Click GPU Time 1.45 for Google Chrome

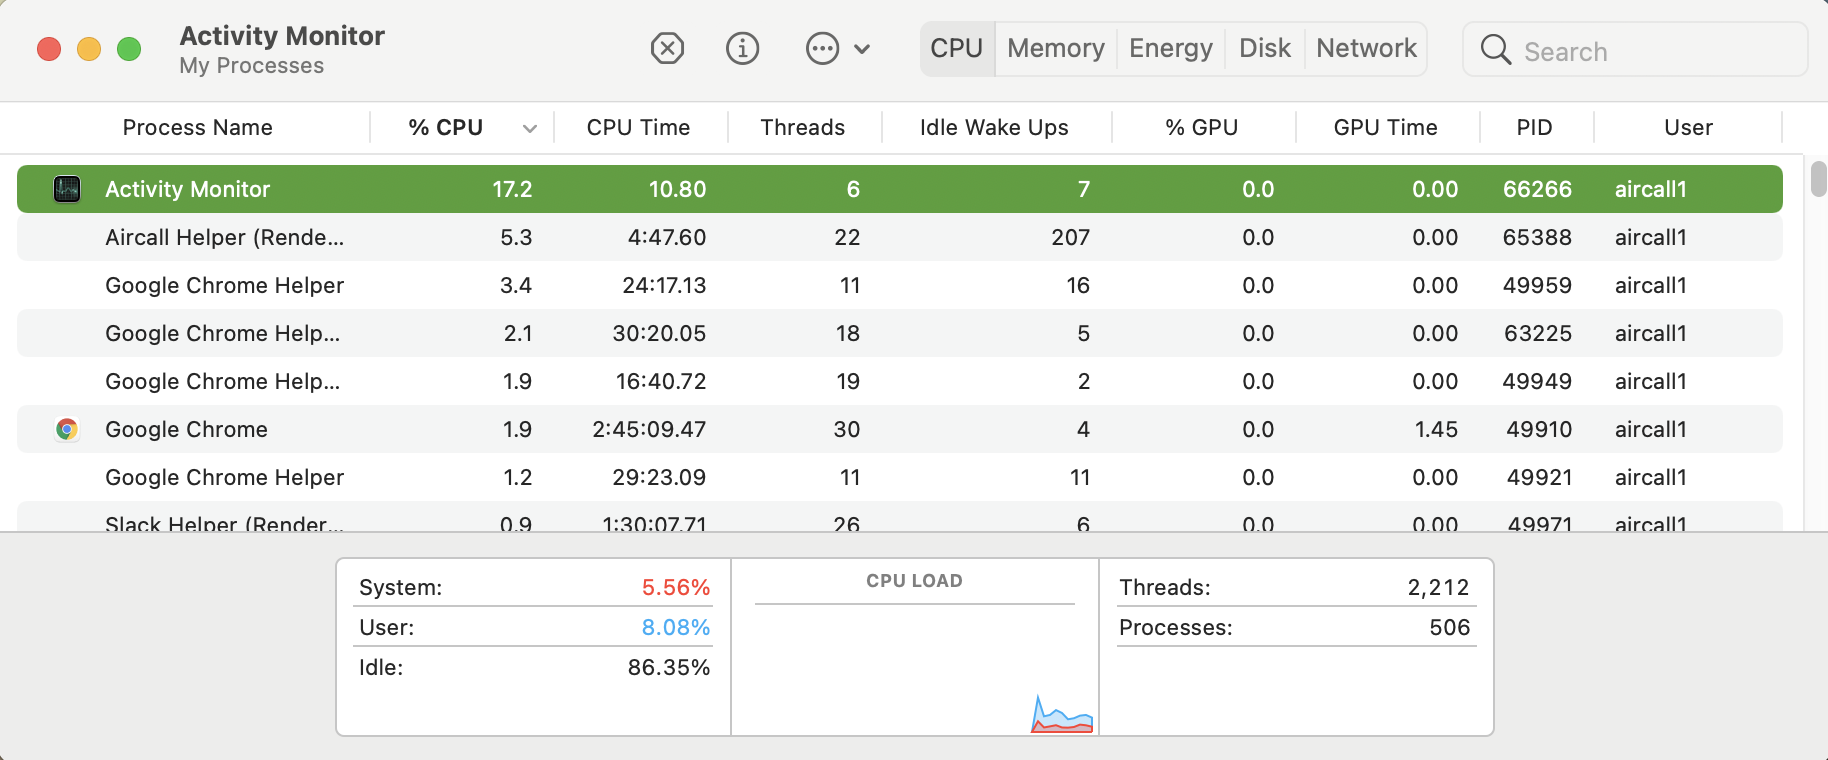click(x=1437, y=429)
